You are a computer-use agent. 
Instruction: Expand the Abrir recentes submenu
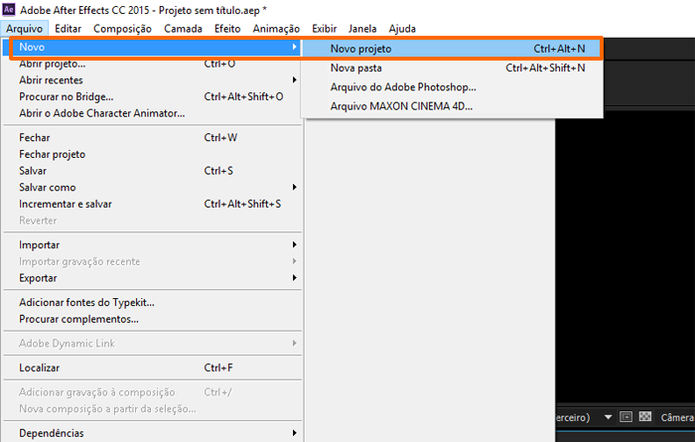[x=153, y=80]
